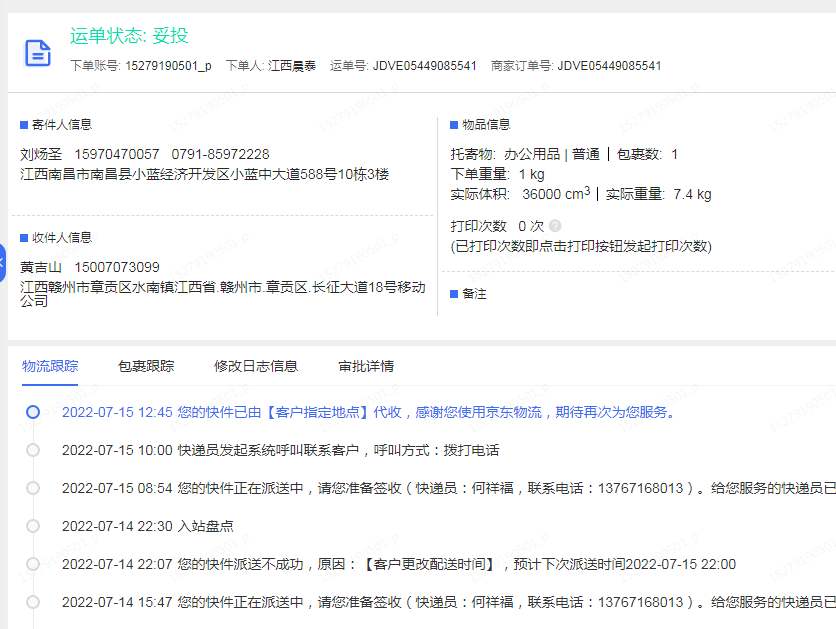The height and width of the screenshot is (629, 836).
Task: Click the 运单状态: 妥投 heading
Action: [129, 36]
